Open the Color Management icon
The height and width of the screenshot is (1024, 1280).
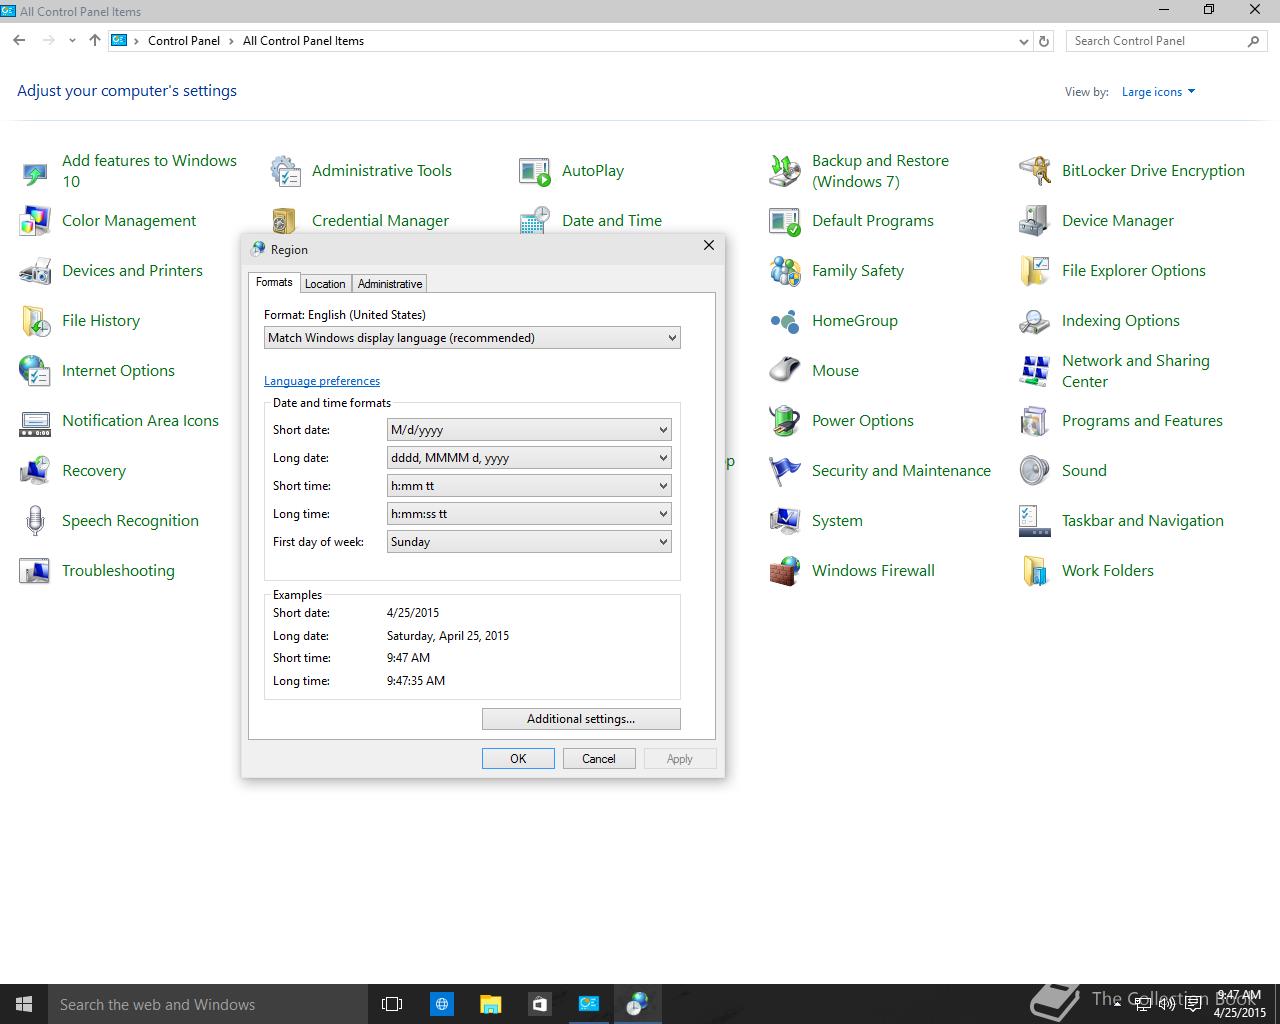pos(35,221)
